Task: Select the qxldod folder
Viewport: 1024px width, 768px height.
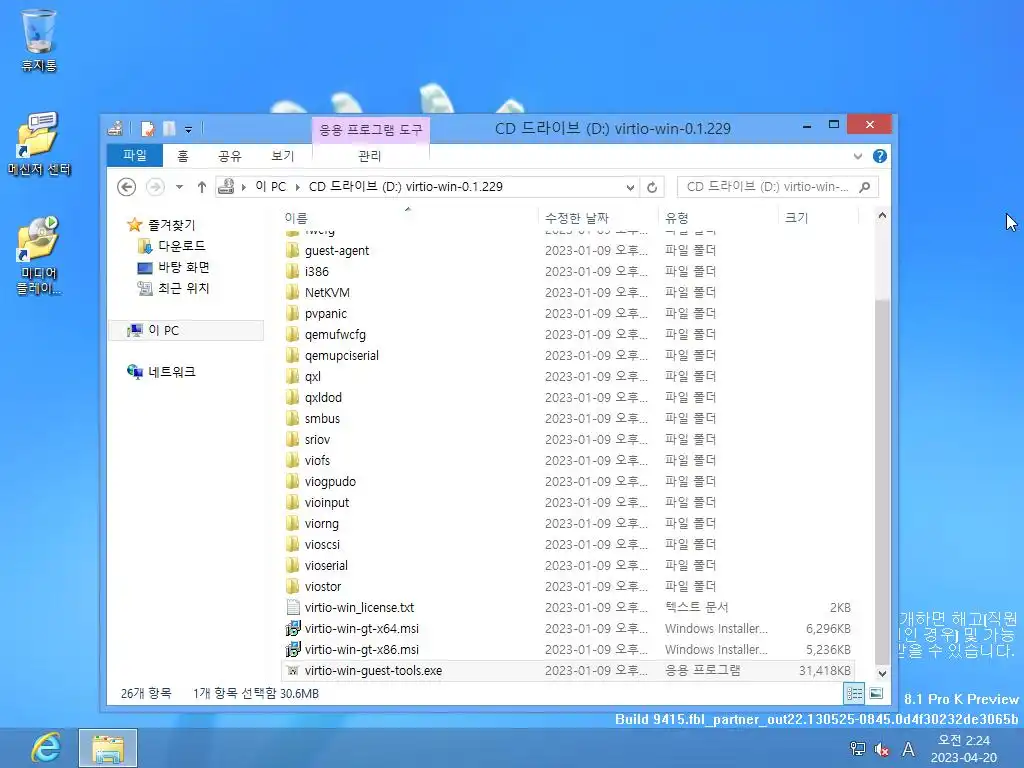Action: [323, 398]
